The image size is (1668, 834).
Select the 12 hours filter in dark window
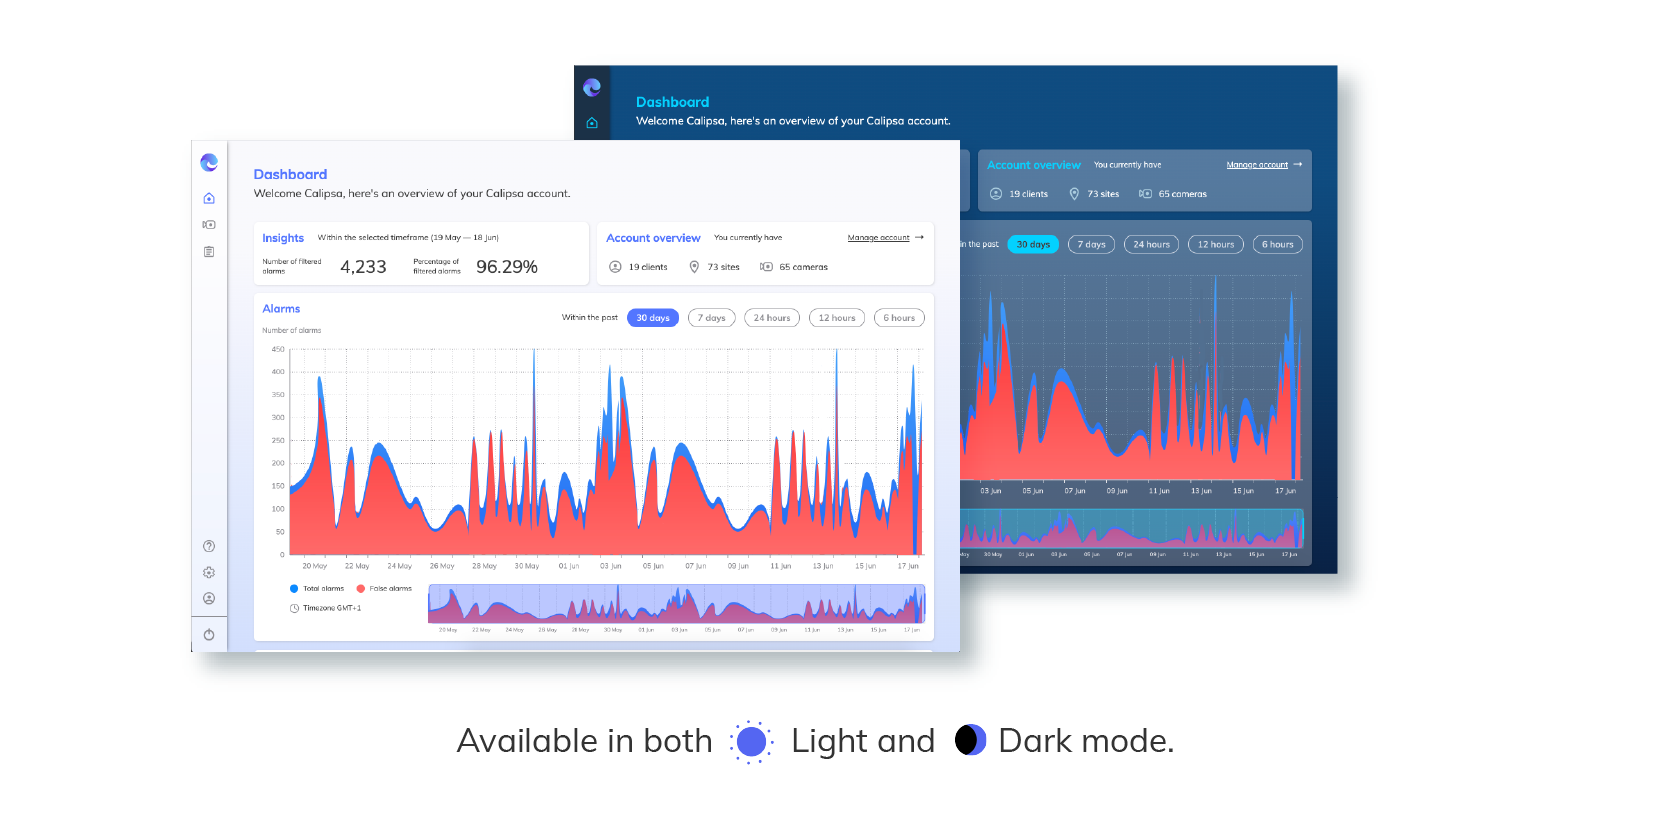click(x=1216, y=244)
